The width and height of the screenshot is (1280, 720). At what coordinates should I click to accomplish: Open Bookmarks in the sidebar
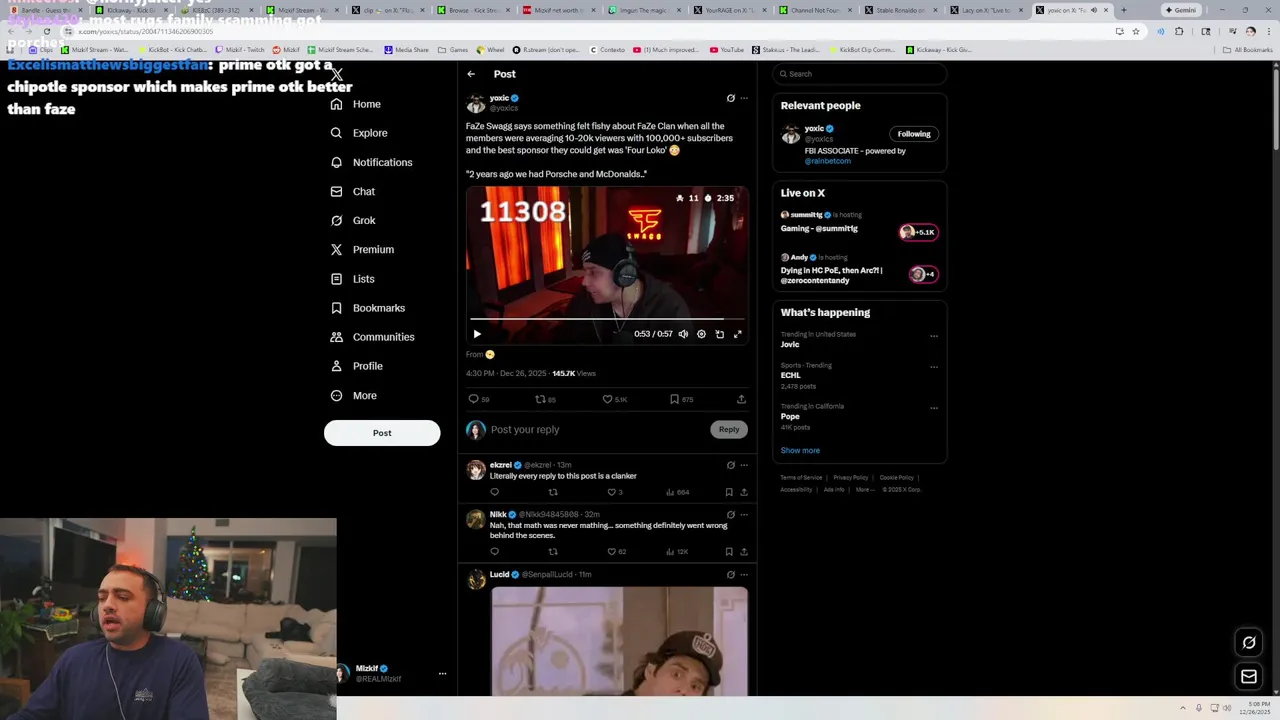(x=368, y=308)
